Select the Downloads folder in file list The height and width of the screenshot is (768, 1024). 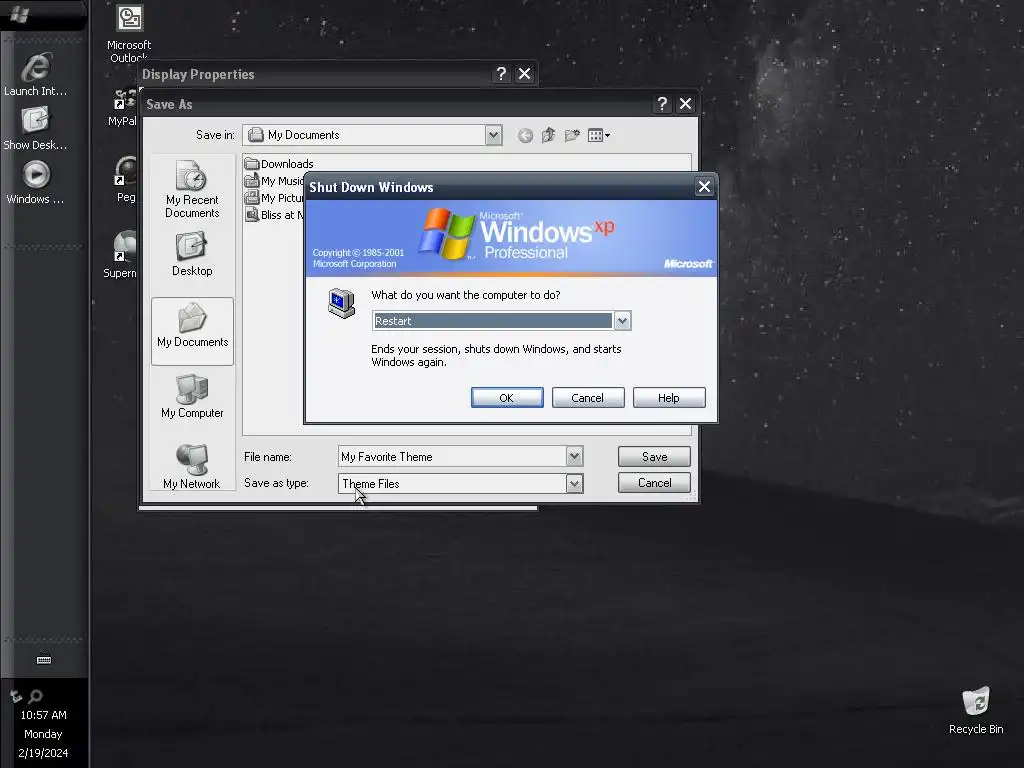pyautogui.click(x=279, y=164)
